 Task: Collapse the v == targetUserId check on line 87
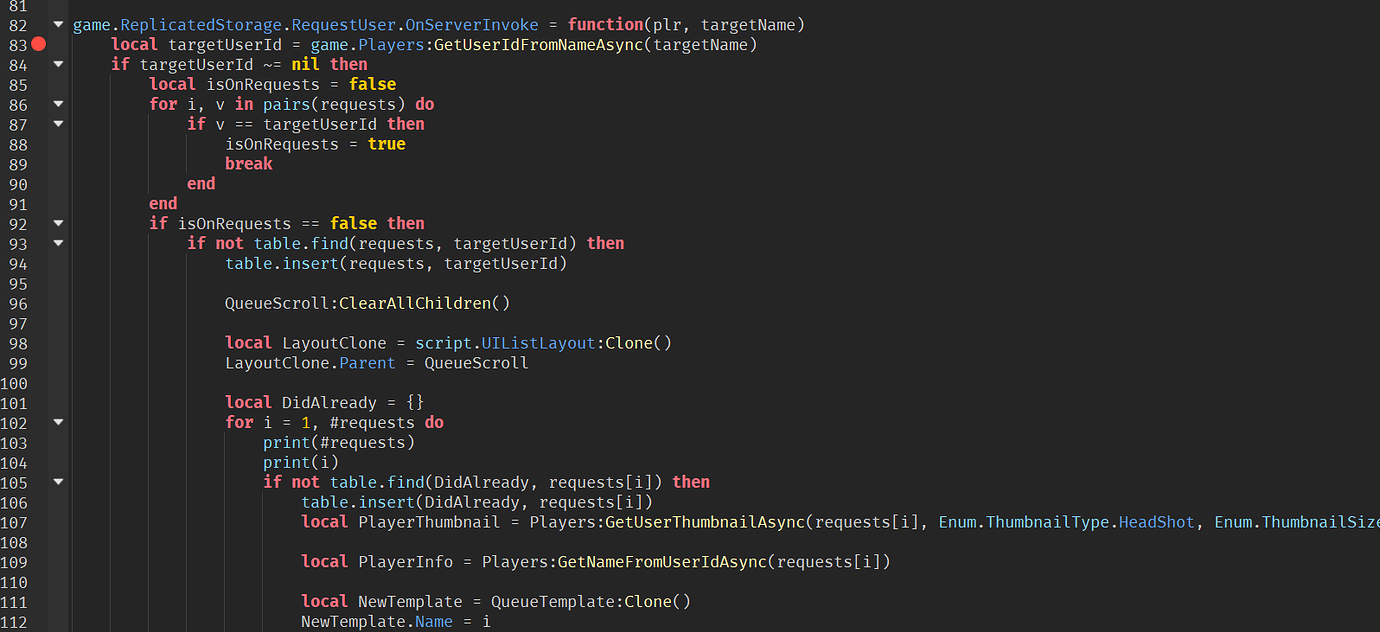(x=57, y=124)
